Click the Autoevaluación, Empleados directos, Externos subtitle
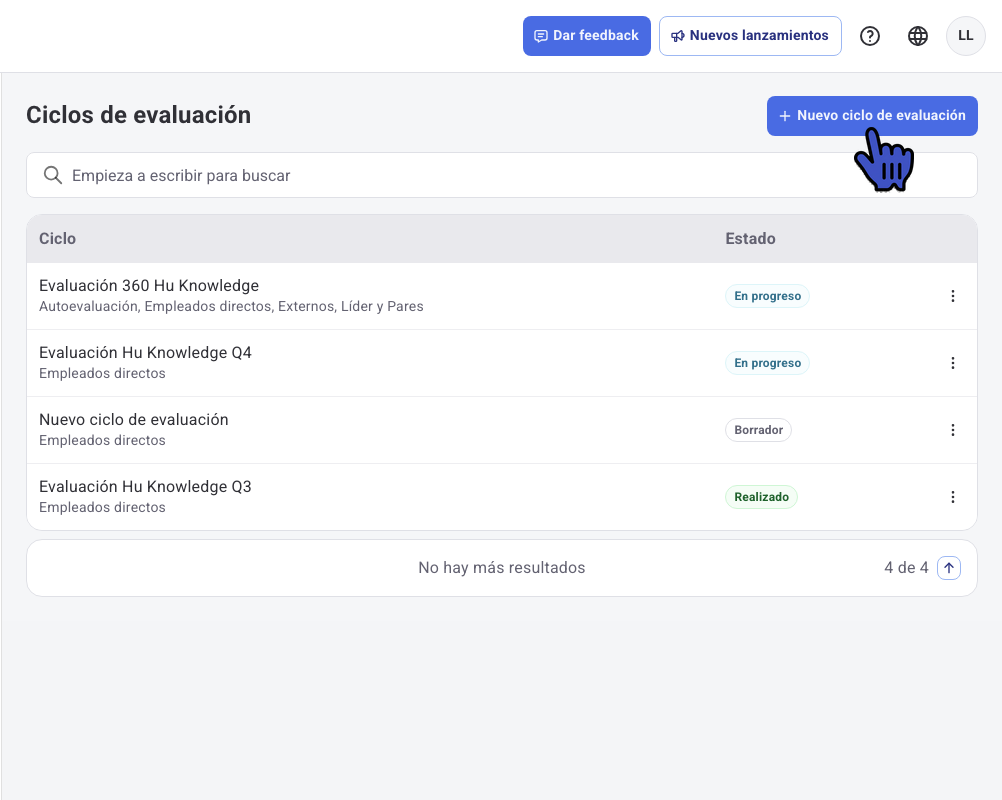1002x800 pixels. tap(231, 307)
